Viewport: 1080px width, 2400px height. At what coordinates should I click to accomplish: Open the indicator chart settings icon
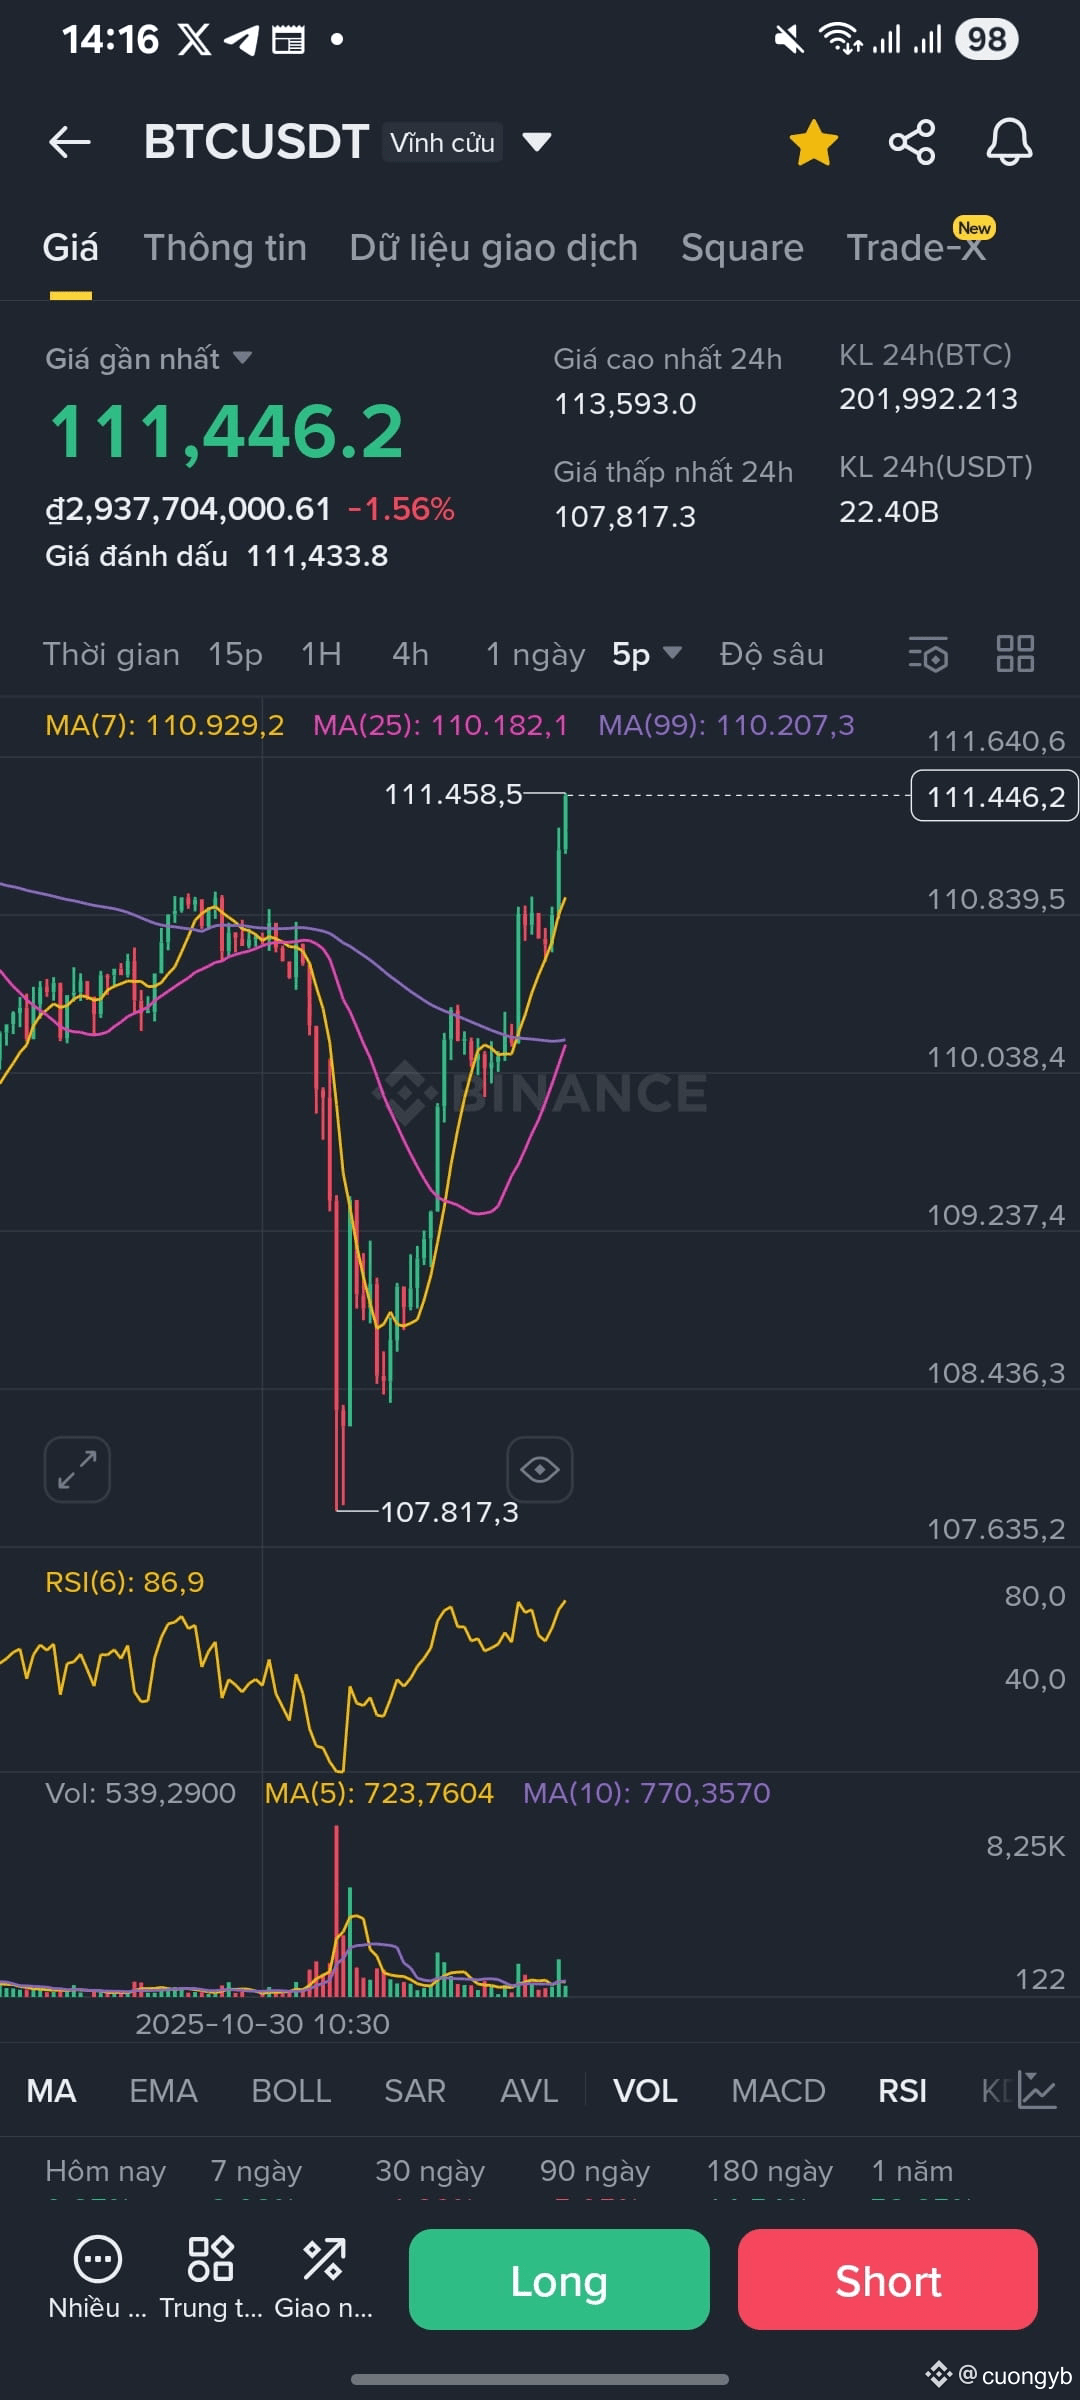coord(1037,2091)
